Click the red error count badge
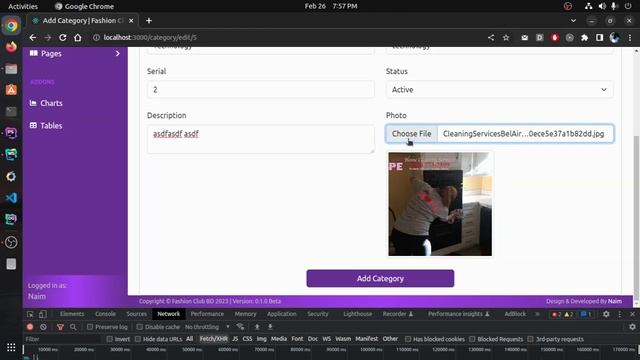640x360 pixels. click(557, 314)
